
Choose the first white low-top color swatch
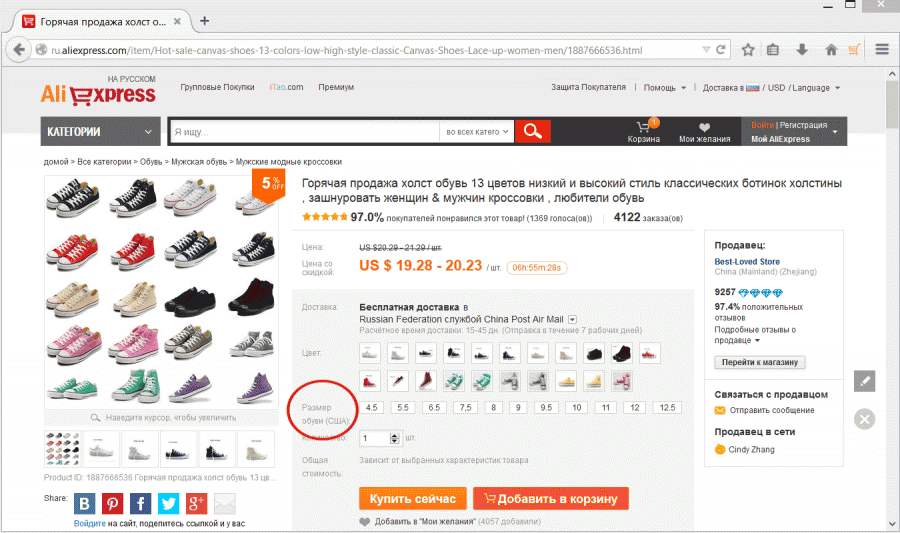click(x=370, y=353)
